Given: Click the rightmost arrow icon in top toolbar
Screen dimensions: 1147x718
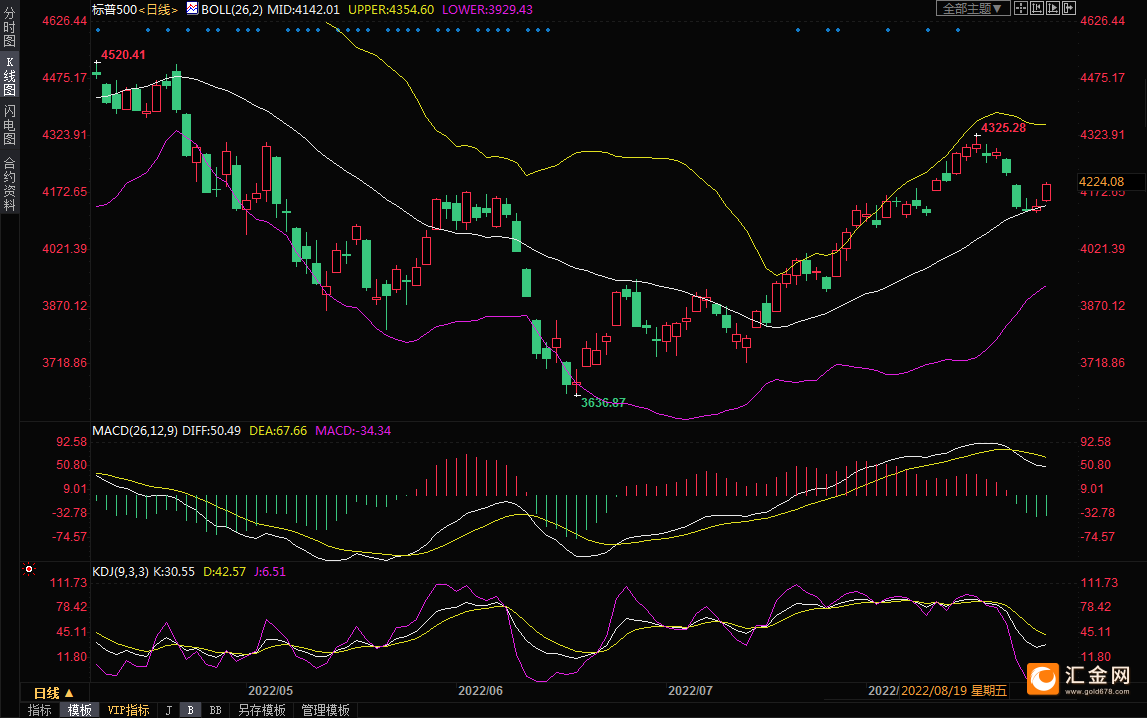Looking at the screenshot, I should 1069,8.
